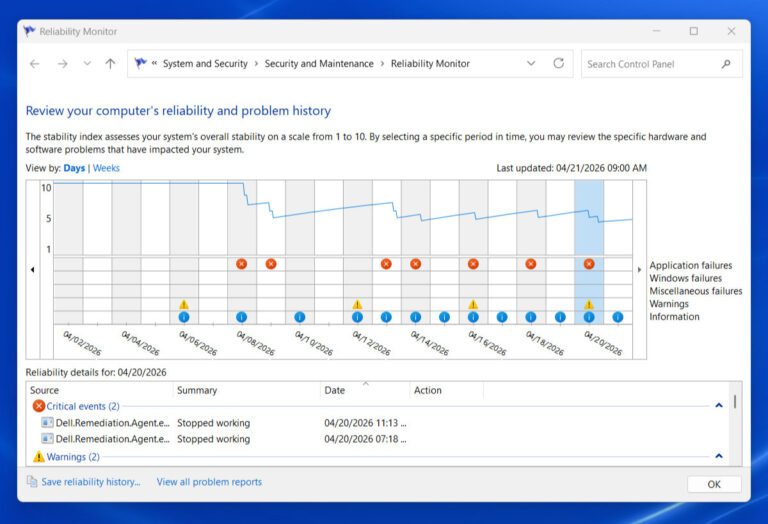The image size is (768, 524).
Task: Click the Reliability Monitor breadcrumb
Action: click(430, 64)
